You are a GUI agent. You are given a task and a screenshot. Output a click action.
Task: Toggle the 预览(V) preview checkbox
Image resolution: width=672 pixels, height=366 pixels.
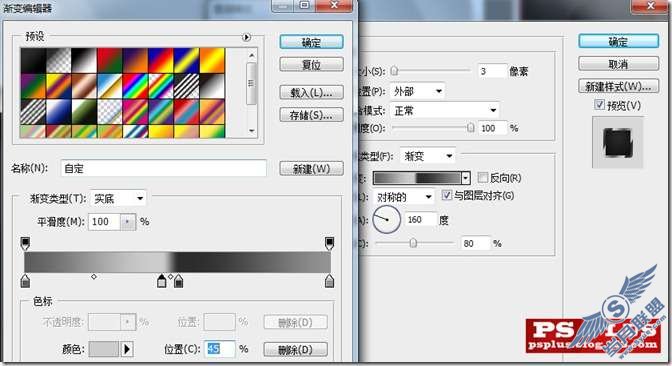tap(600, 104)
